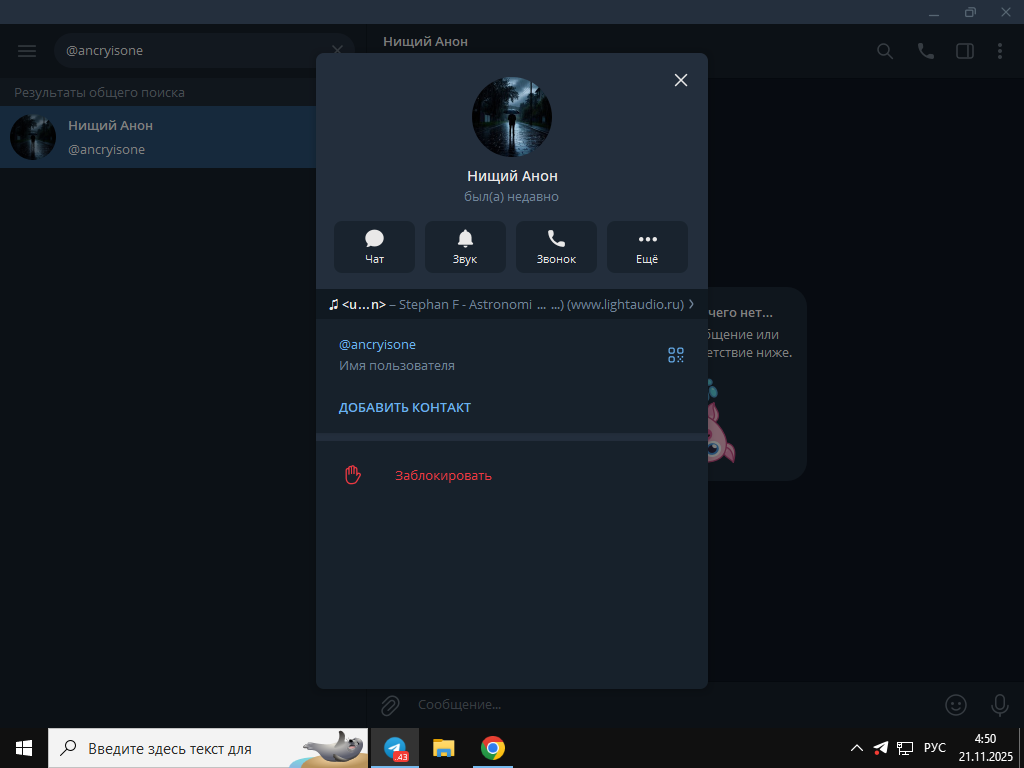Open the Windows Start menu
1024x768 pixels.
click(24, 748)
